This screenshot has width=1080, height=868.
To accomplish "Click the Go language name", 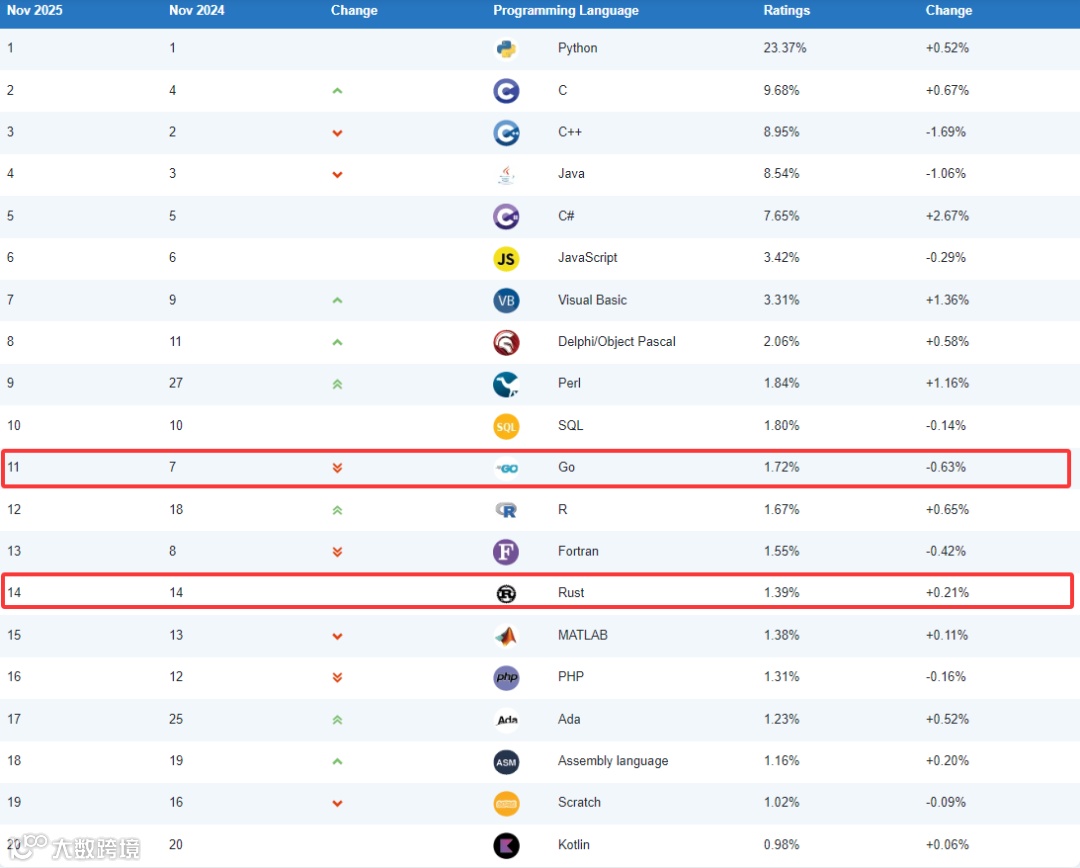I will [566, 467].
